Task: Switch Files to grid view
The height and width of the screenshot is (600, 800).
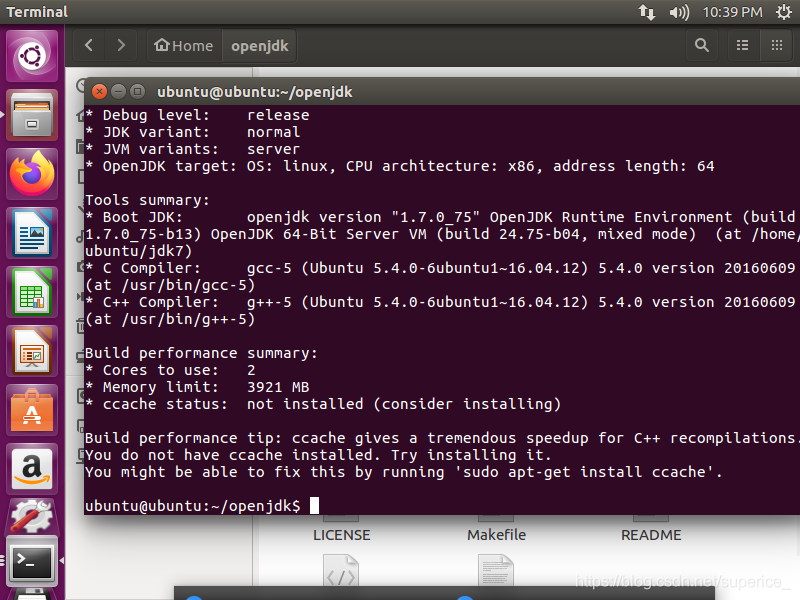Action: pyautogui.click(x=777, y=45)
